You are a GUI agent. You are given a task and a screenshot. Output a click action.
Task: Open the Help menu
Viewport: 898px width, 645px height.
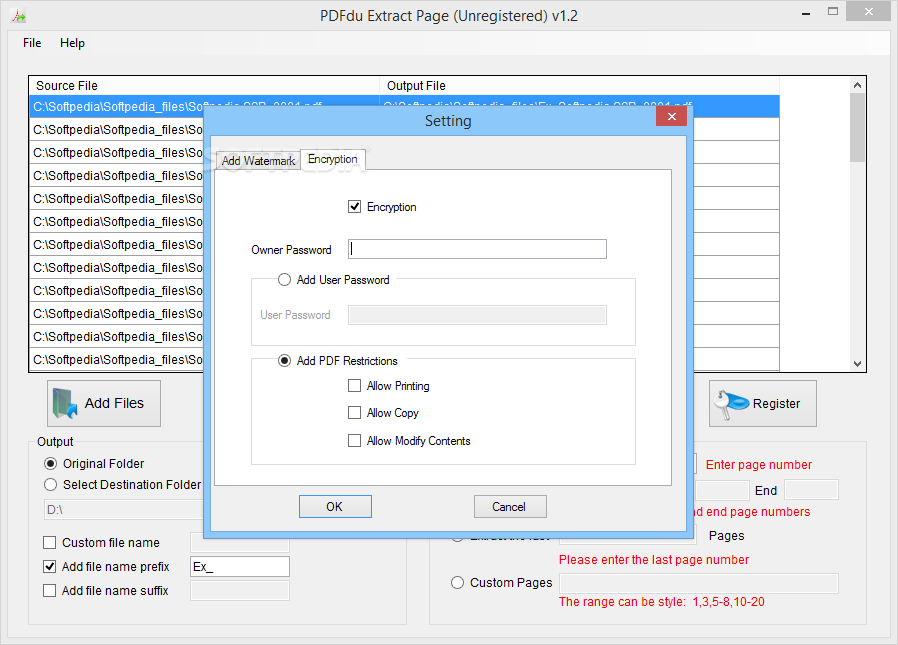point(72,43)
